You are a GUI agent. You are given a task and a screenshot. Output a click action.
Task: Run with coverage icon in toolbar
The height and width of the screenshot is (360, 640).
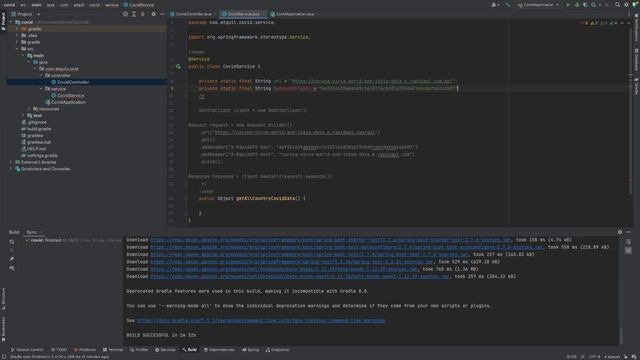585,5
